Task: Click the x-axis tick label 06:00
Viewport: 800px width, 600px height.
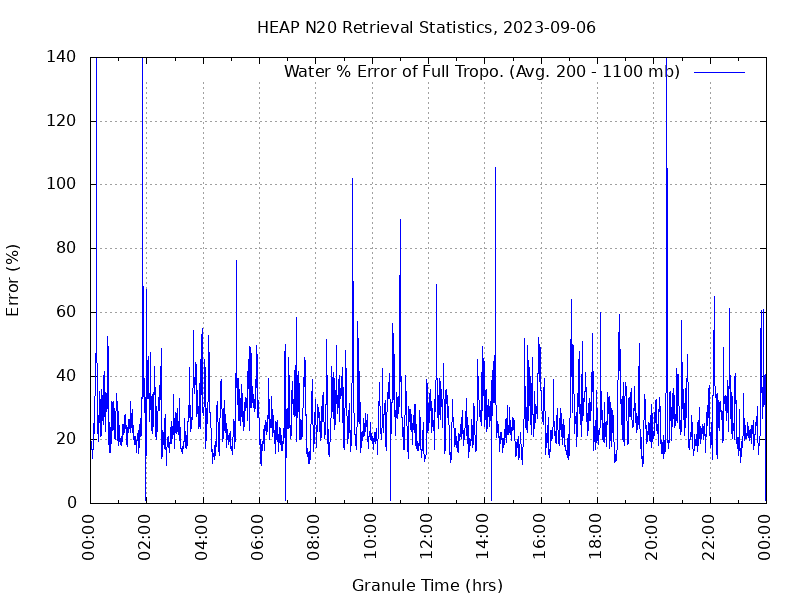Action: pyautogui.click(x=258, y=537)
